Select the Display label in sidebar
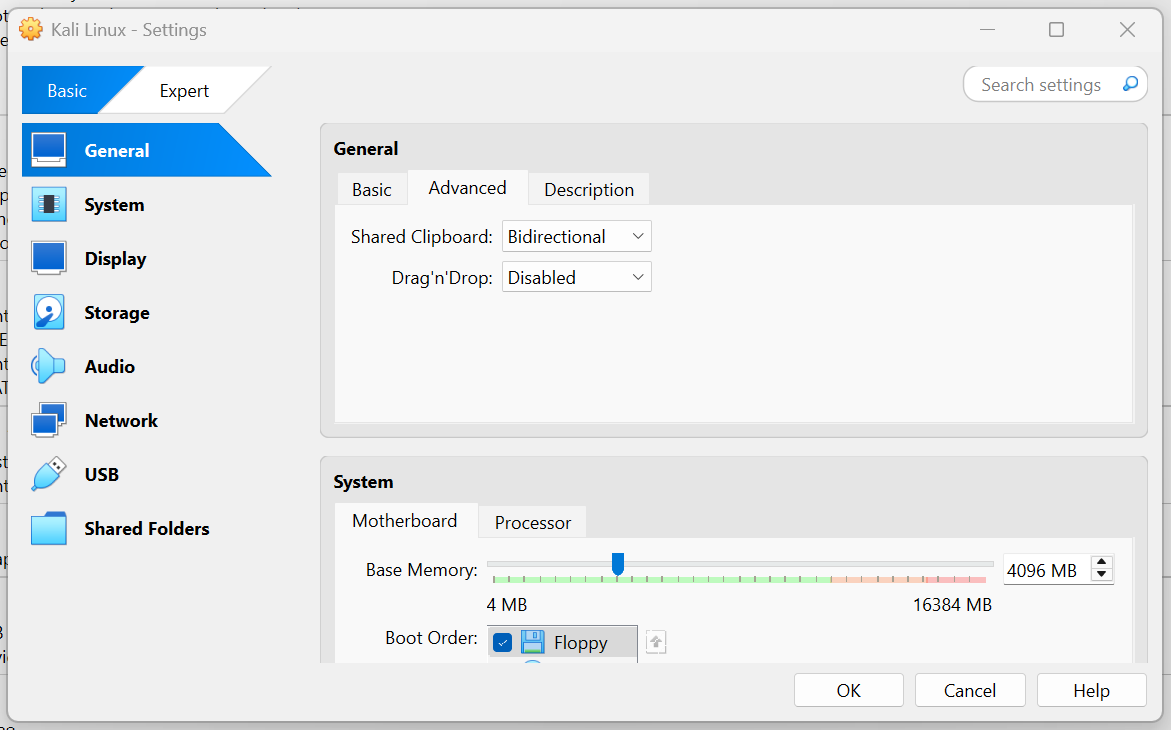Screen dimensions: 1171x730 pyautogui.click(x=116, y=259)
